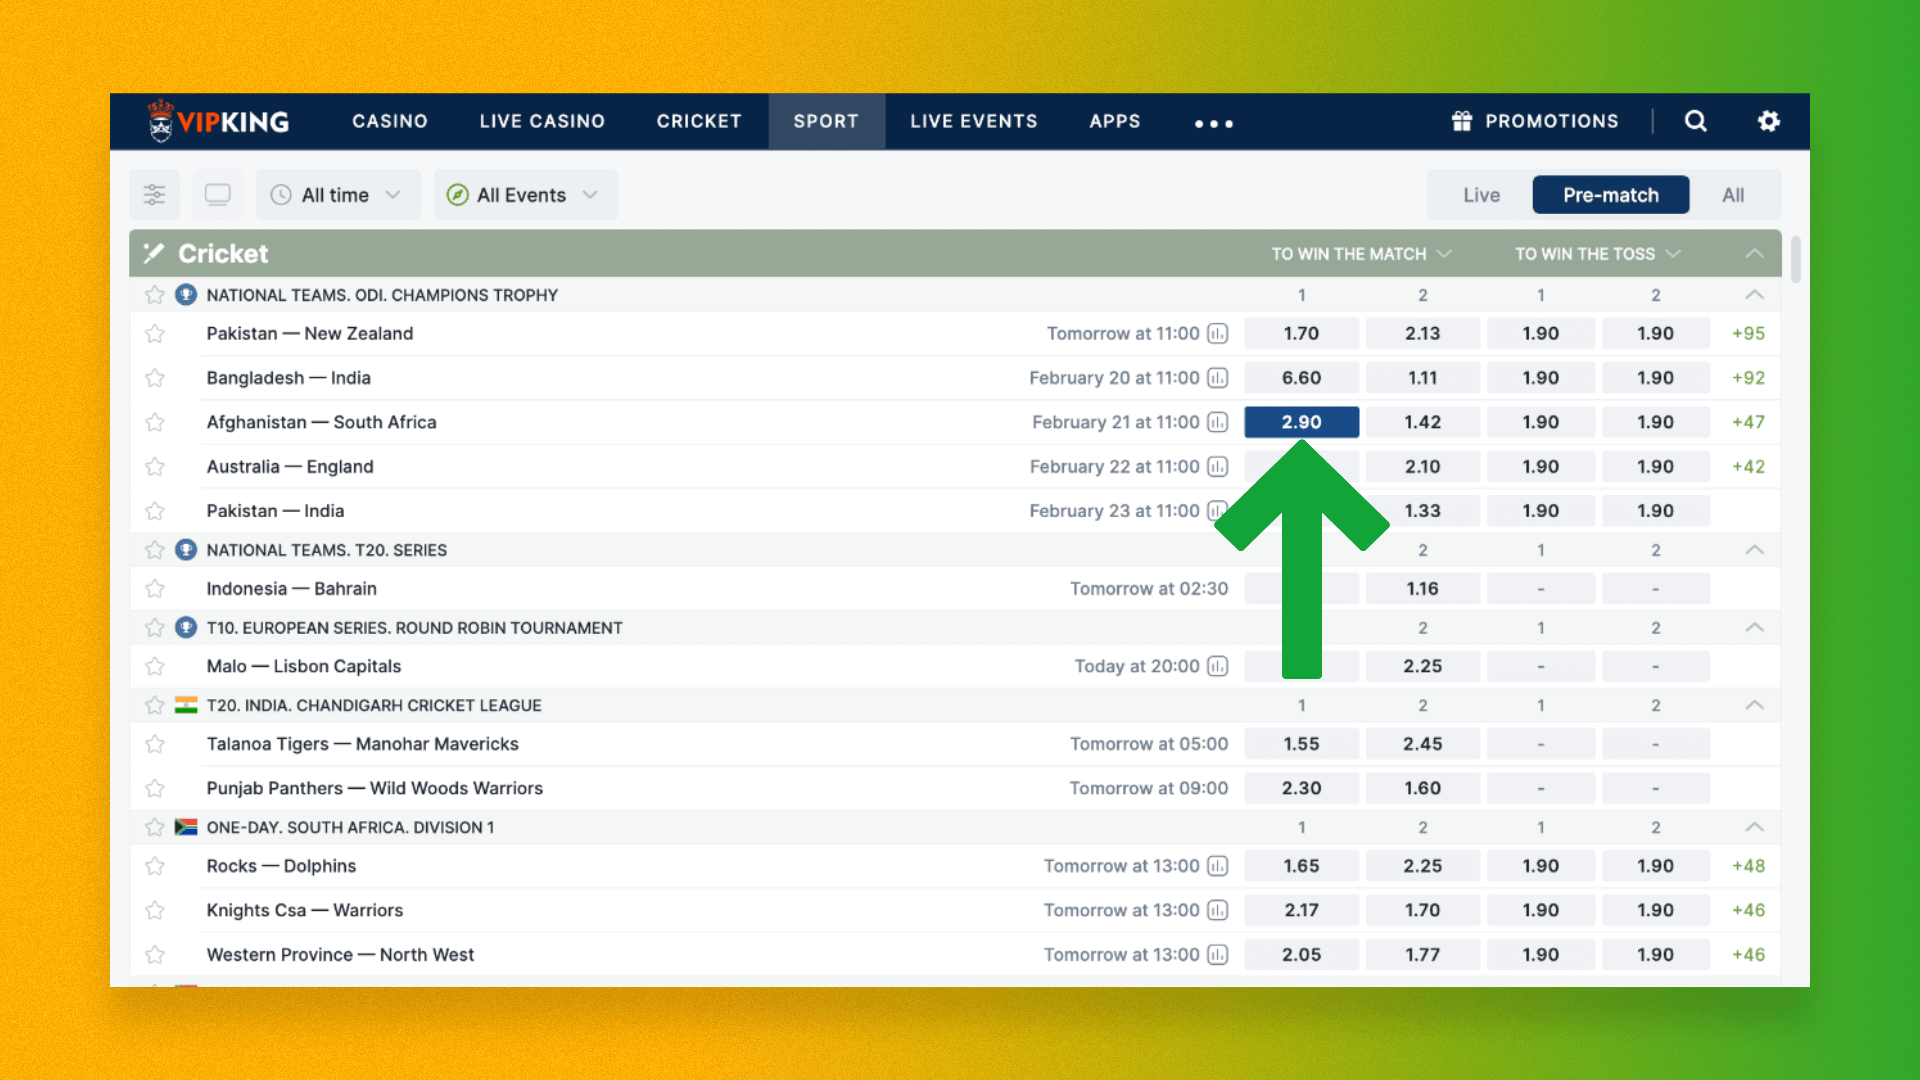1920x1080 pixels.
Task: Favorite the Afghanistan — South Africa match
Action: click(x=154, y=422)
